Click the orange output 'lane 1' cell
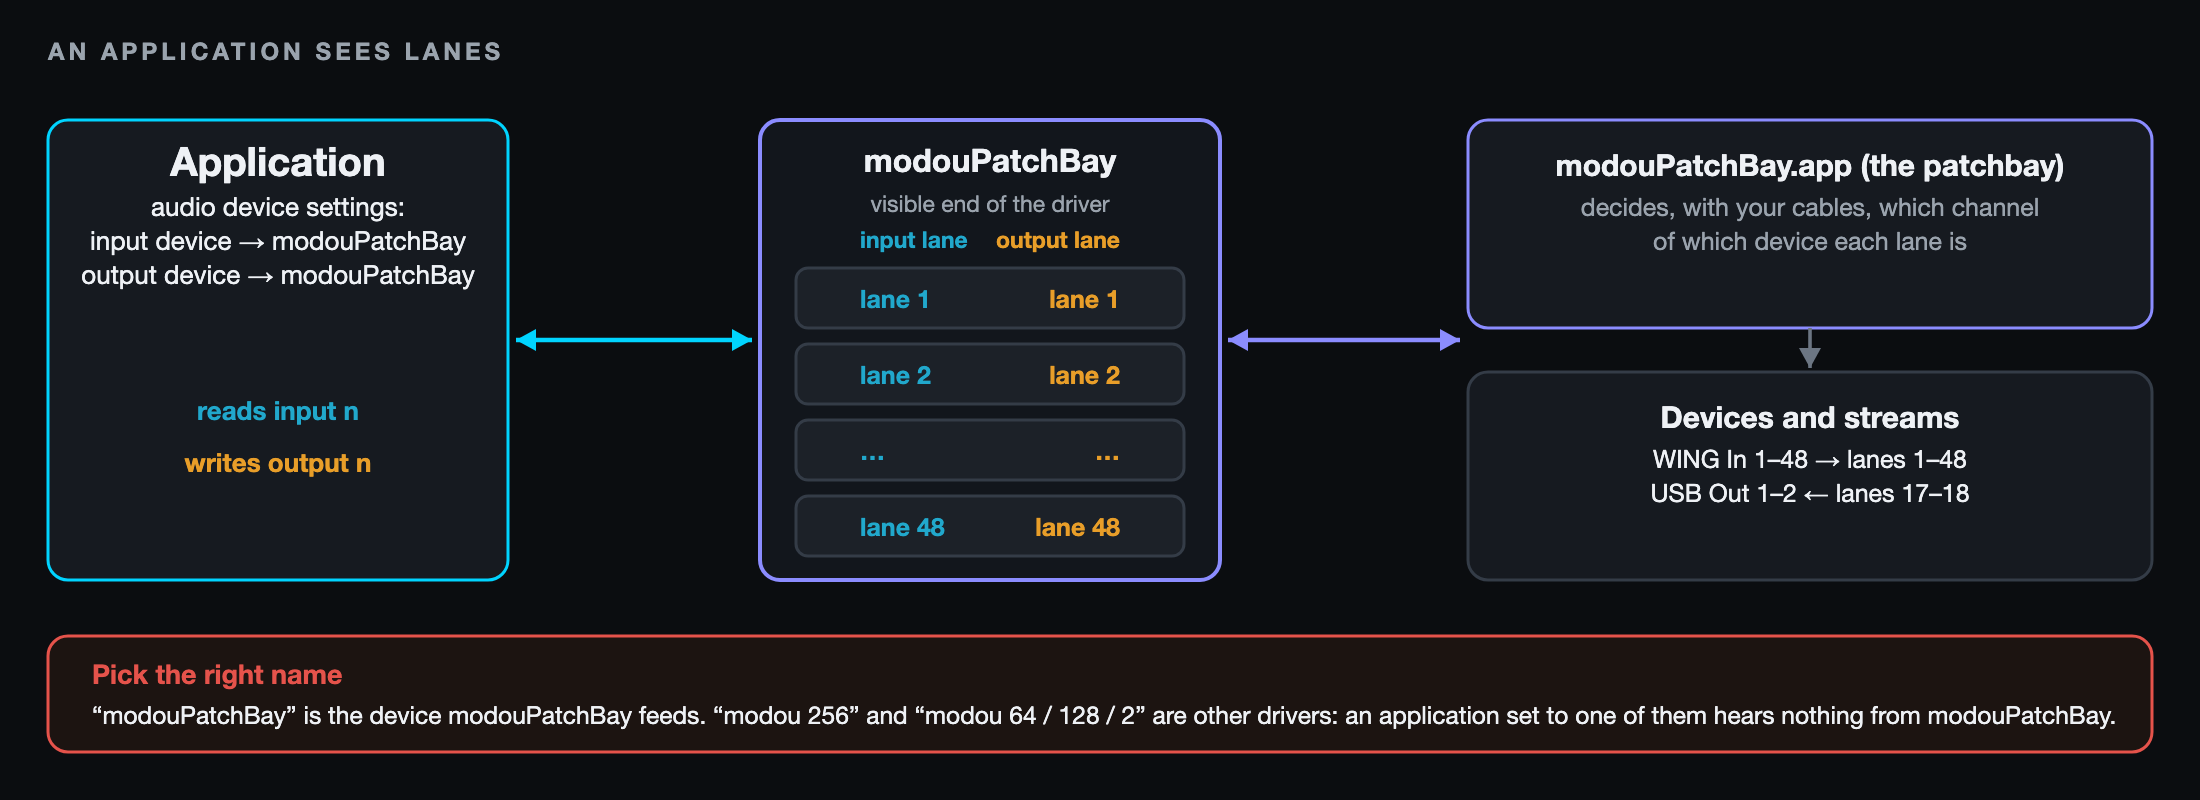2200x800 pixels. click(x=1084, y=299)
